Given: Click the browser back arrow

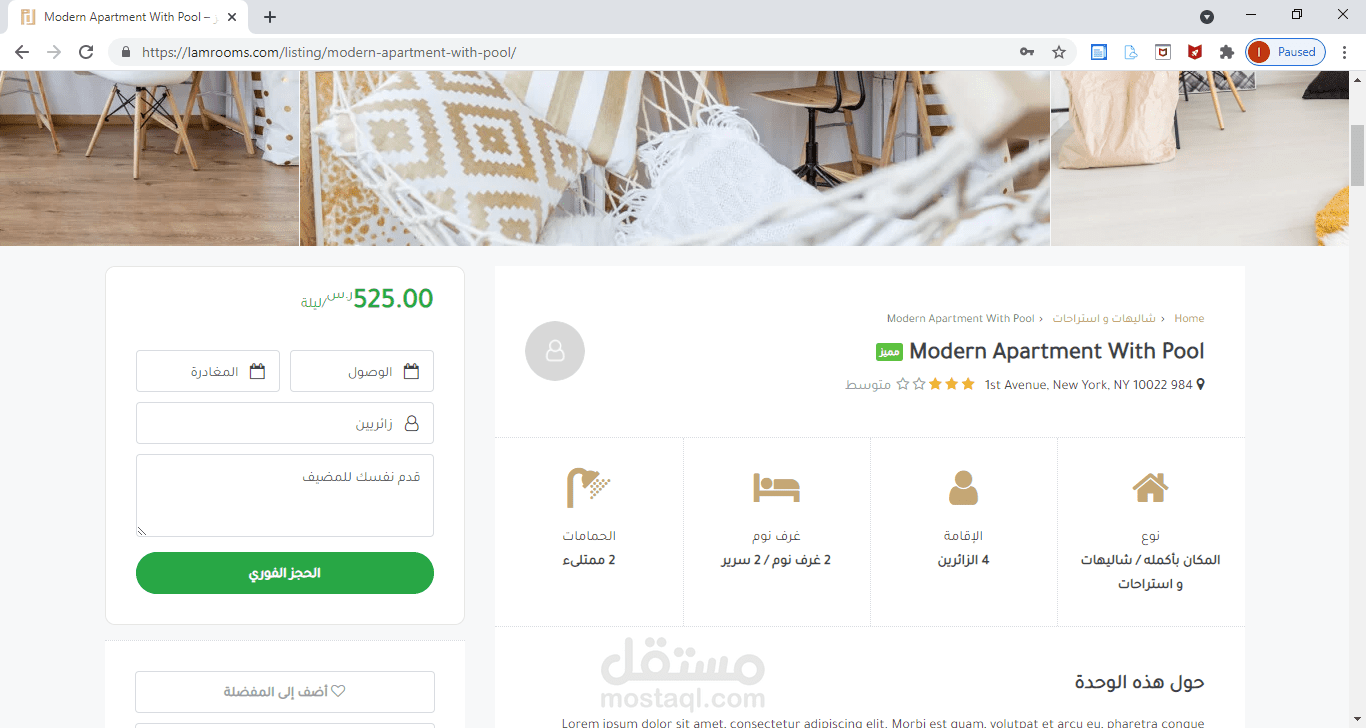Looking at the screenshot, I should coord(22,52).
